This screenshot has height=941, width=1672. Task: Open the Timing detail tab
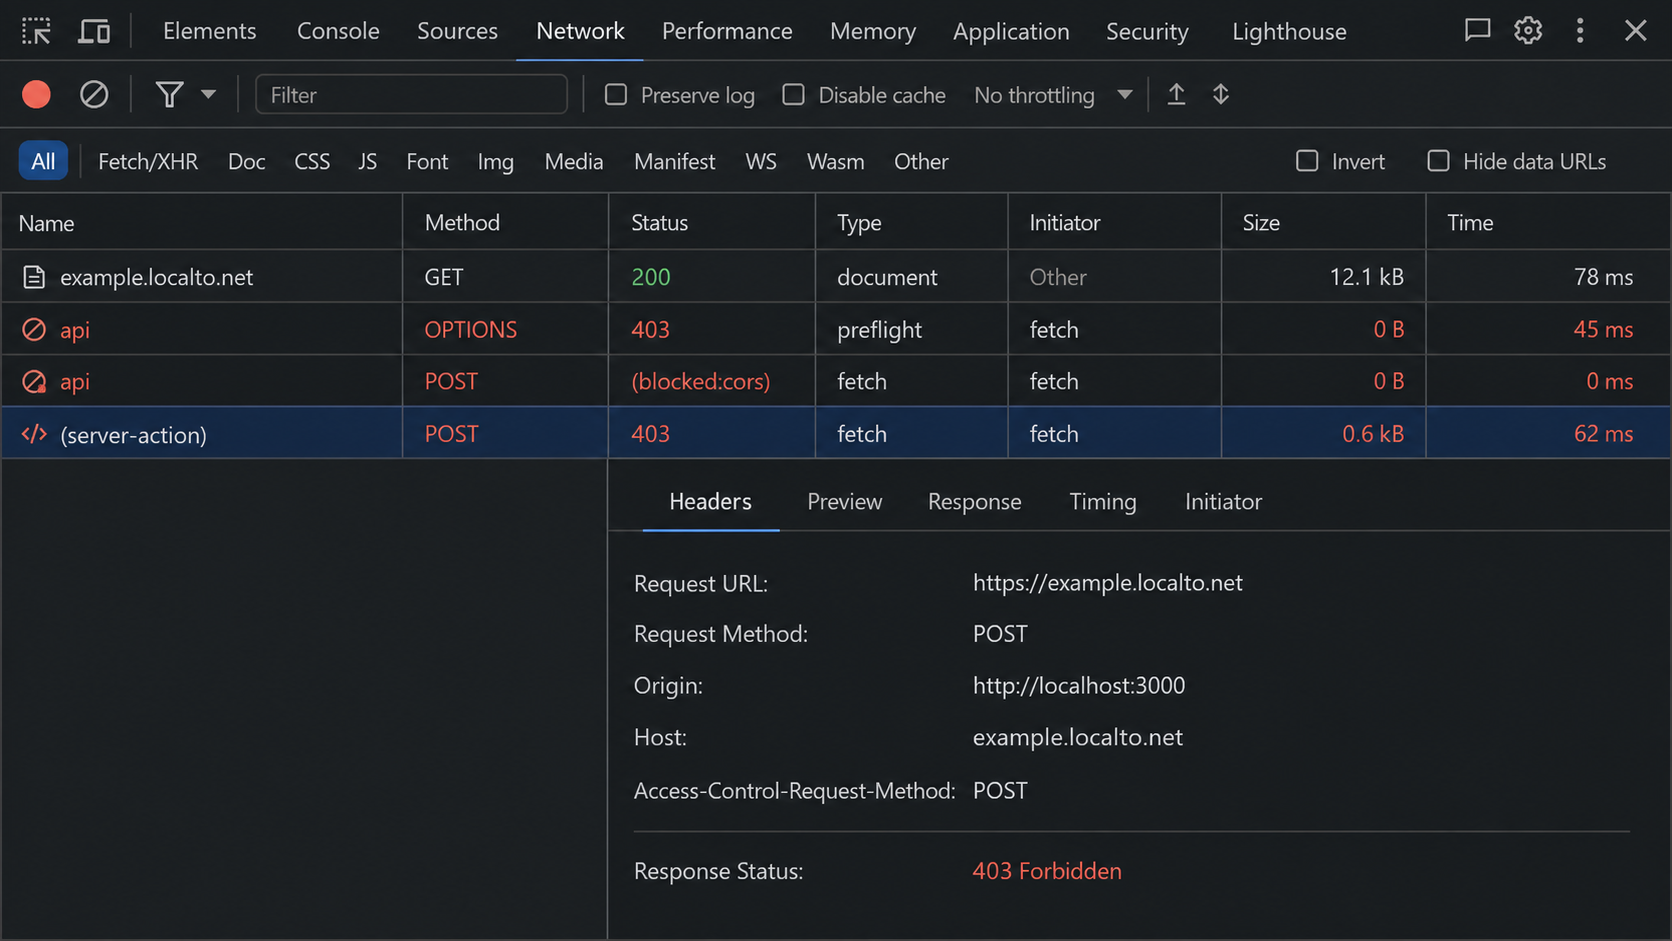[1103, 501]
